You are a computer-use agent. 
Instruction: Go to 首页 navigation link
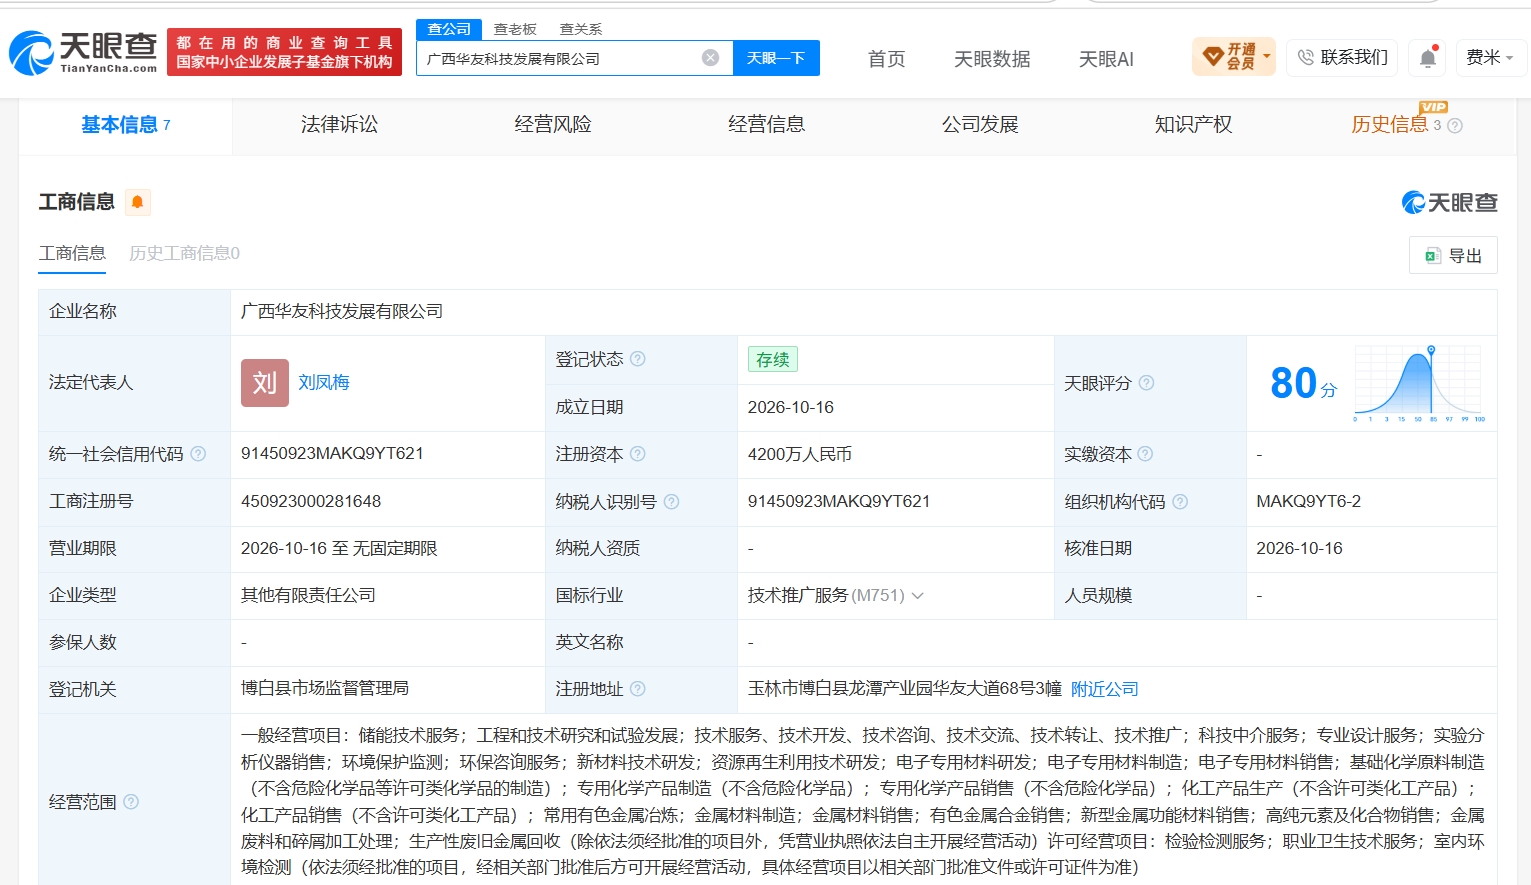(887, 59)
